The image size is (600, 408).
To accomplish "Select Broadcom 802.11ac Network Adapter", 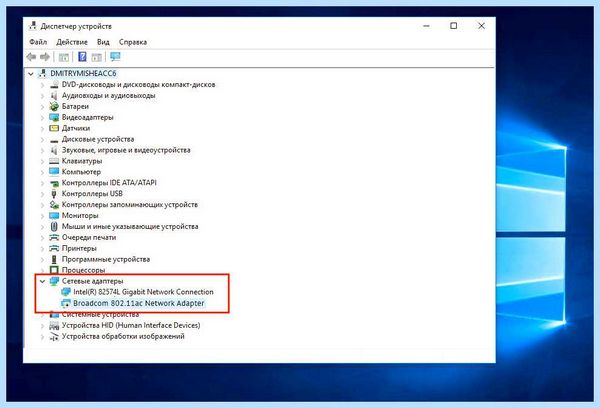I will 139,303.
